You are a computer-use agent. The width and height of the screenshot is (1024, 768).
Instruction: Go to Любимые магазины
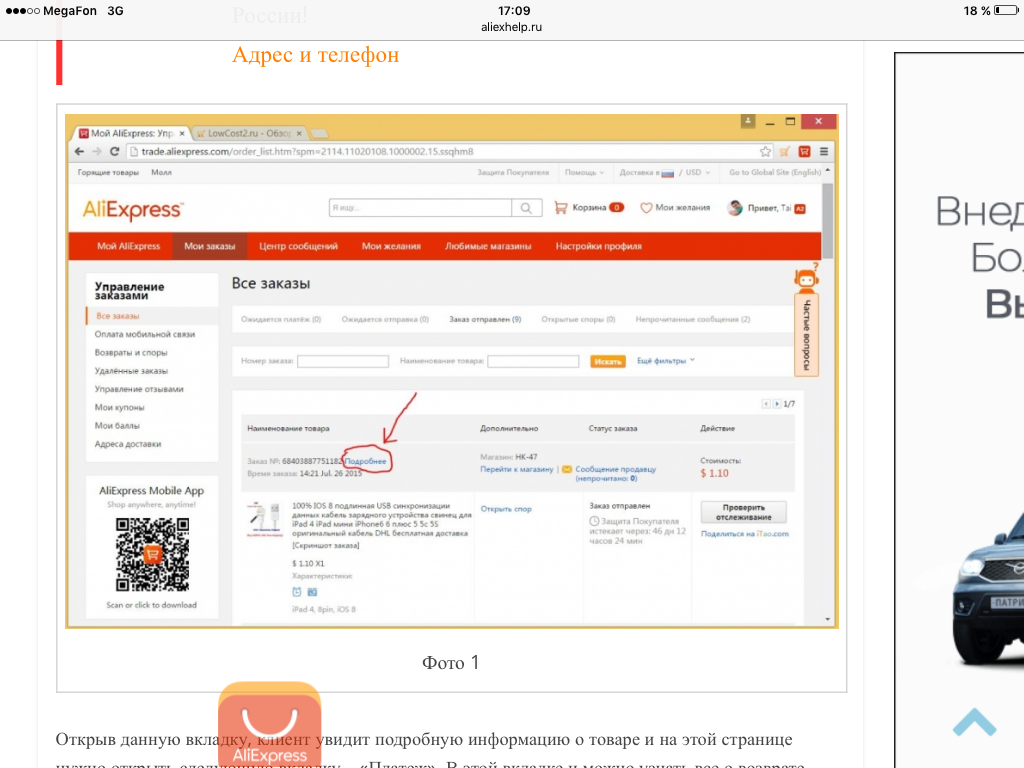[488, 246]
